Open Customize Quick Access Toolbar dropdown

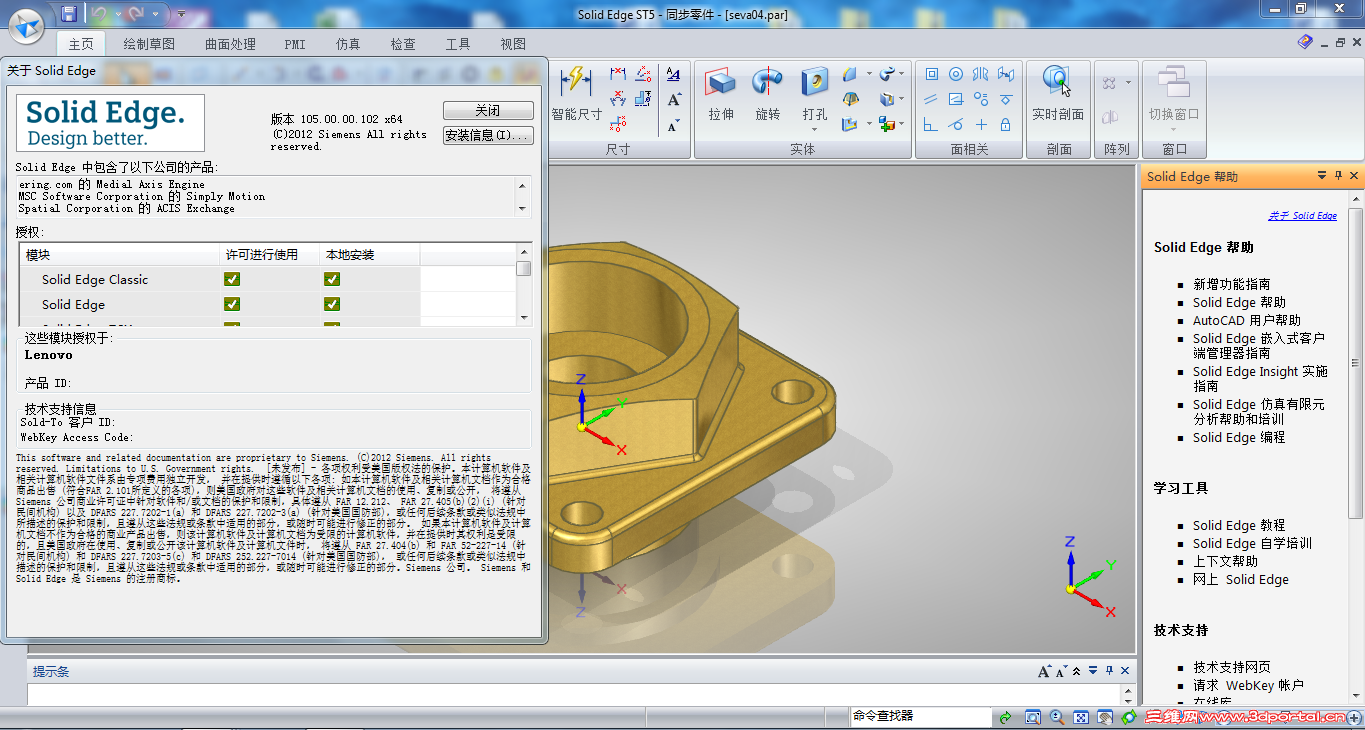[180, 14]
